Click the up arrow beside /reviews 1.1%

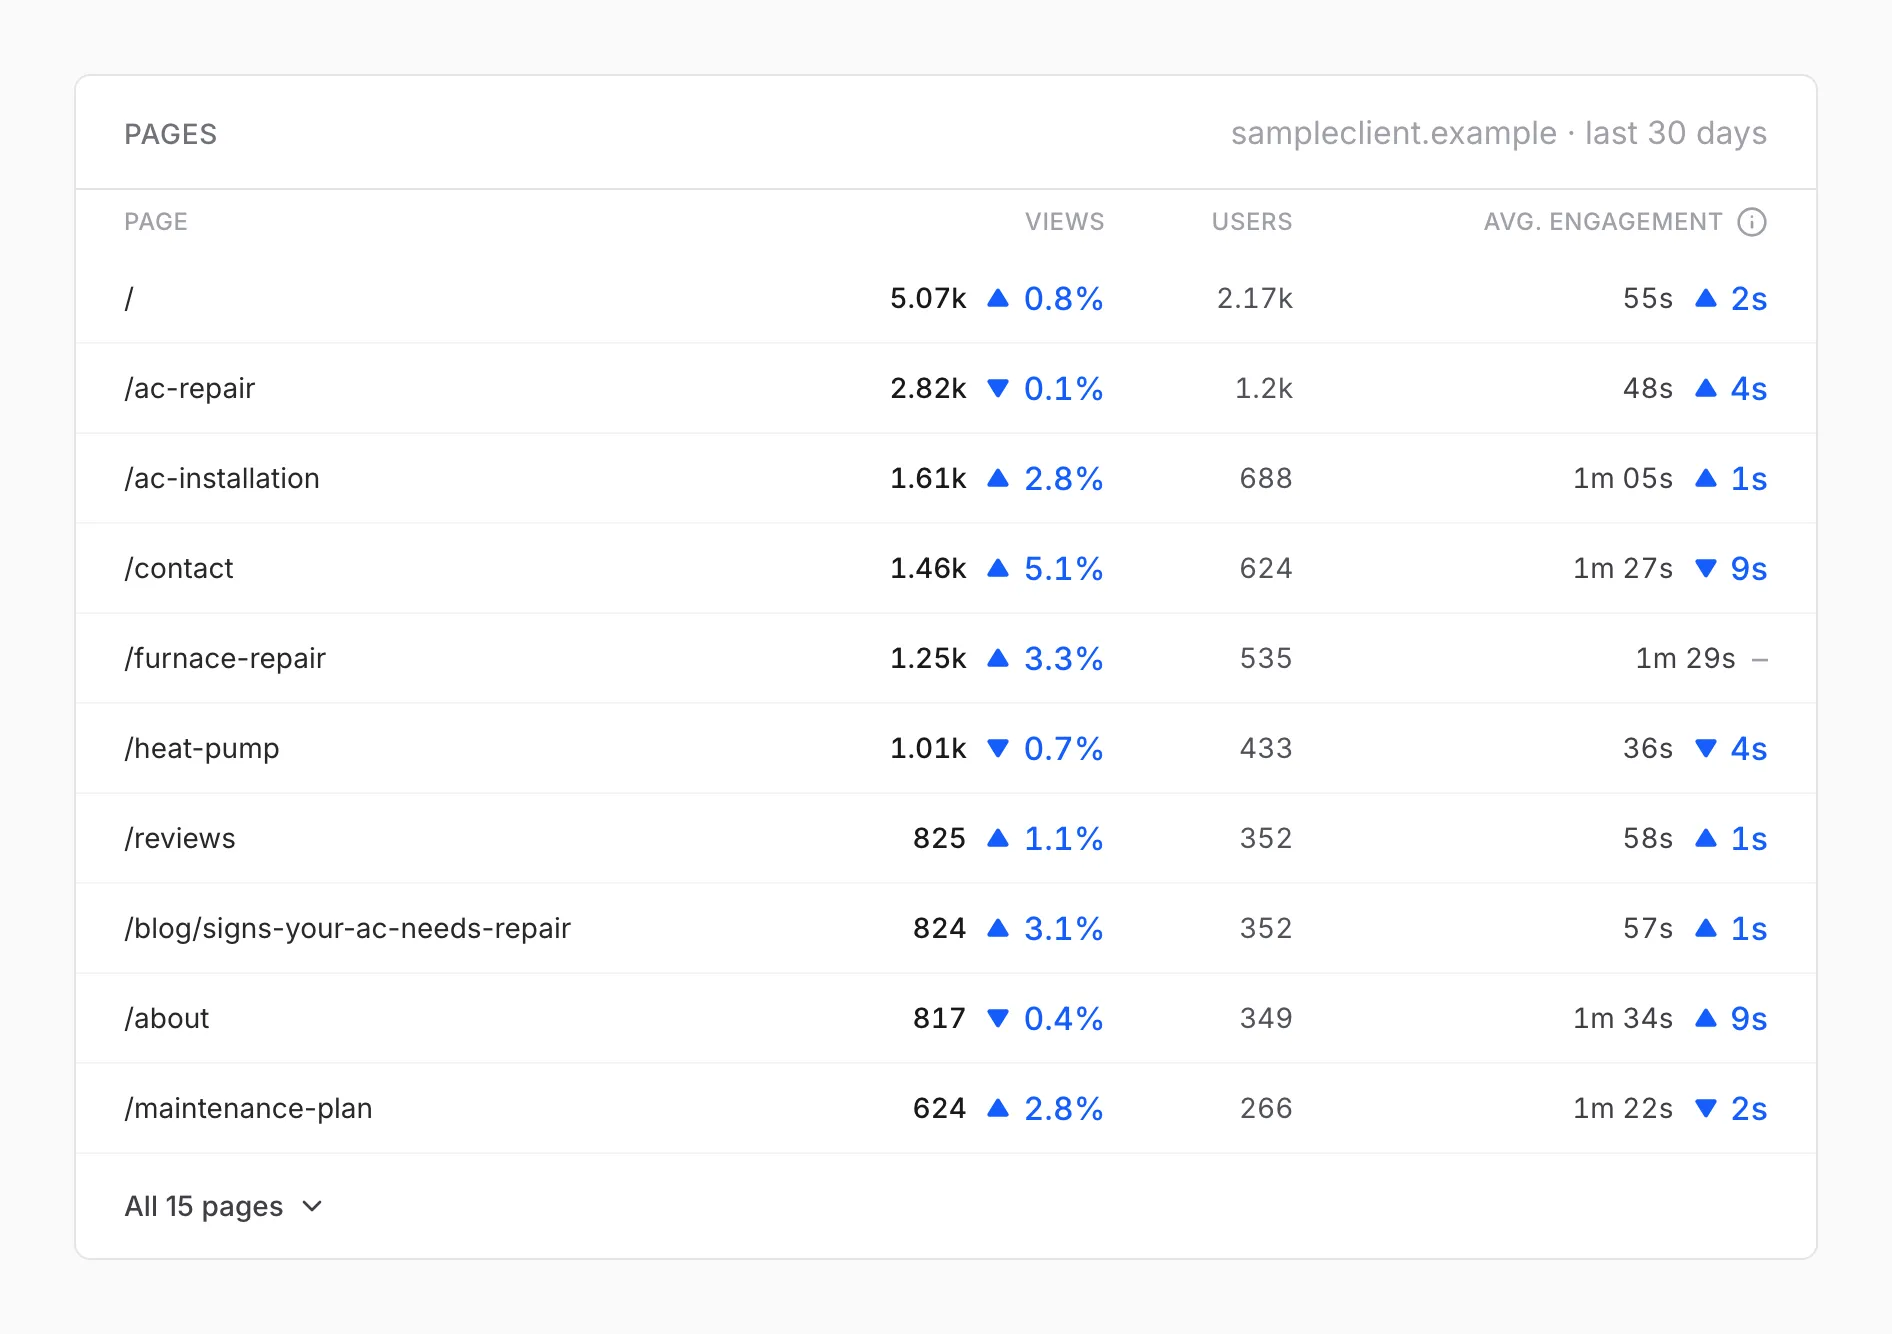997,838
